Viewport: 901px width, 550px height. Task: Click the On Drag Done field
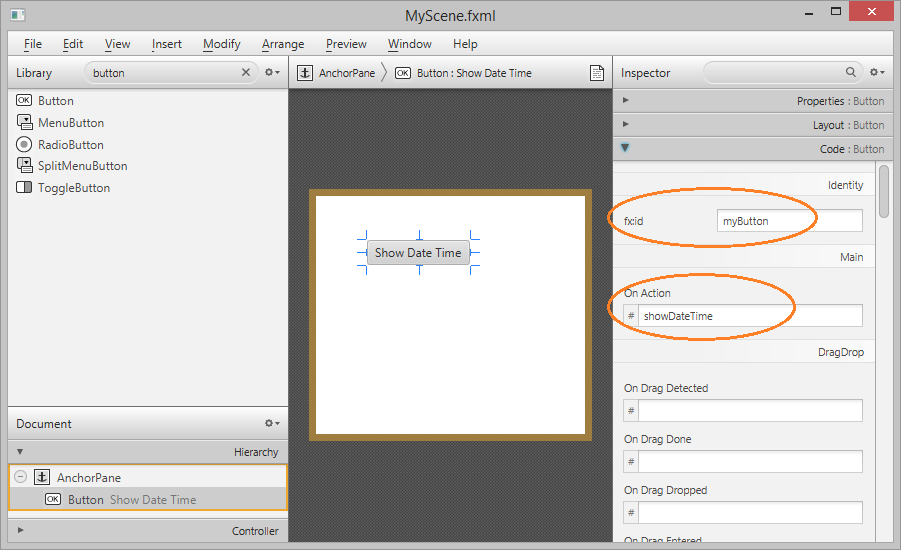tap(750, 461)
